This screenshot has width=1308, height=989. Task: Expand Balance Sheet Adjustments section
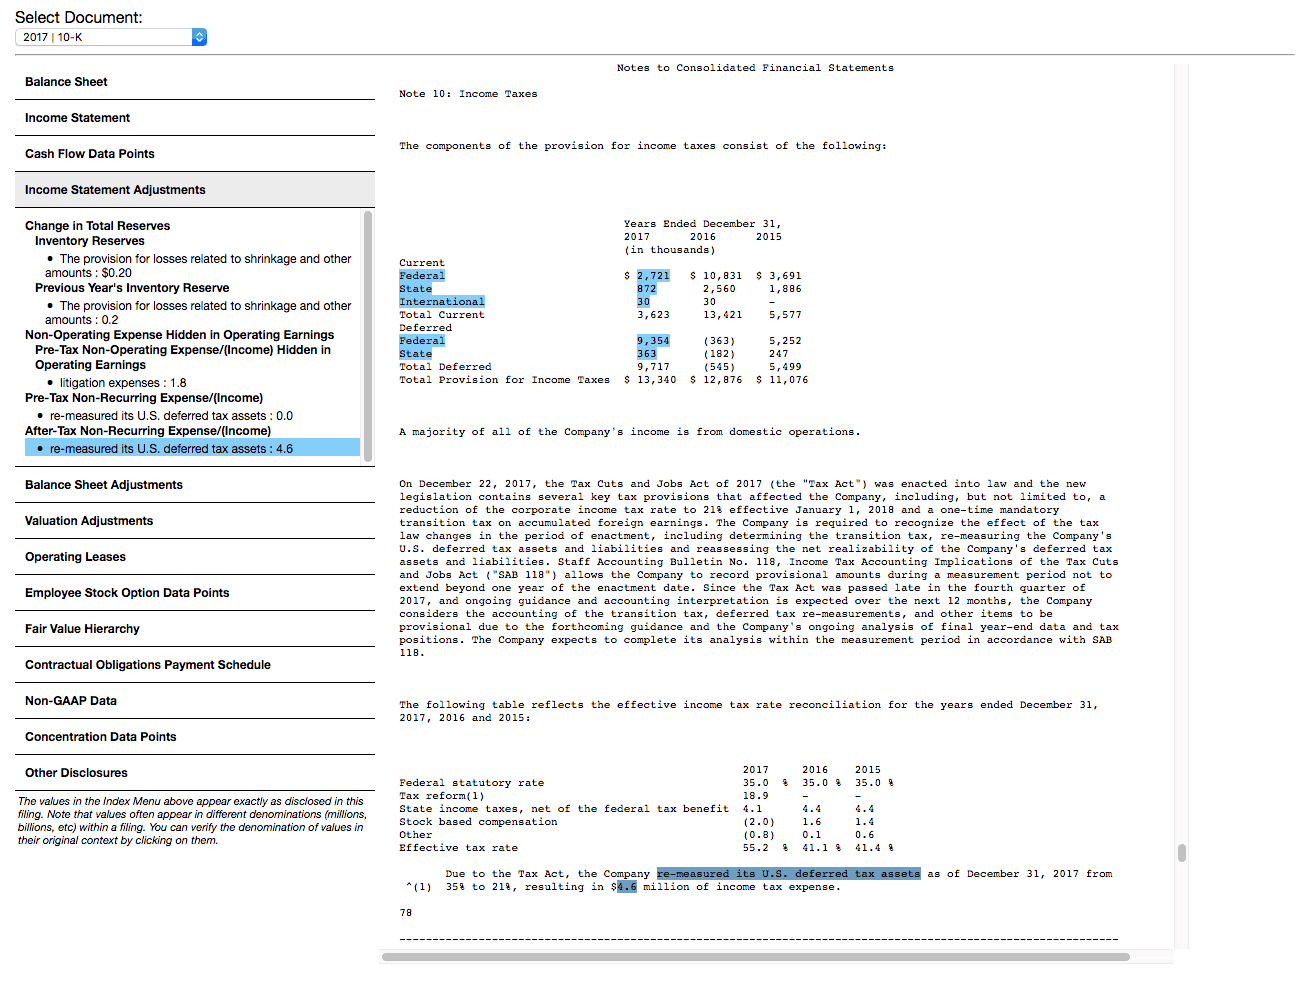195,485
